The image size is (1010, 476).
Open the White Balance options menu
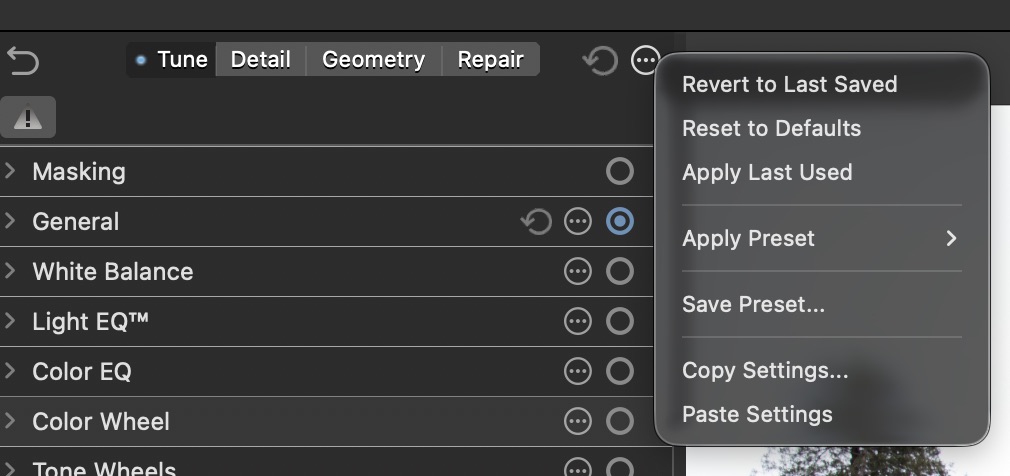tap(578, 272)
